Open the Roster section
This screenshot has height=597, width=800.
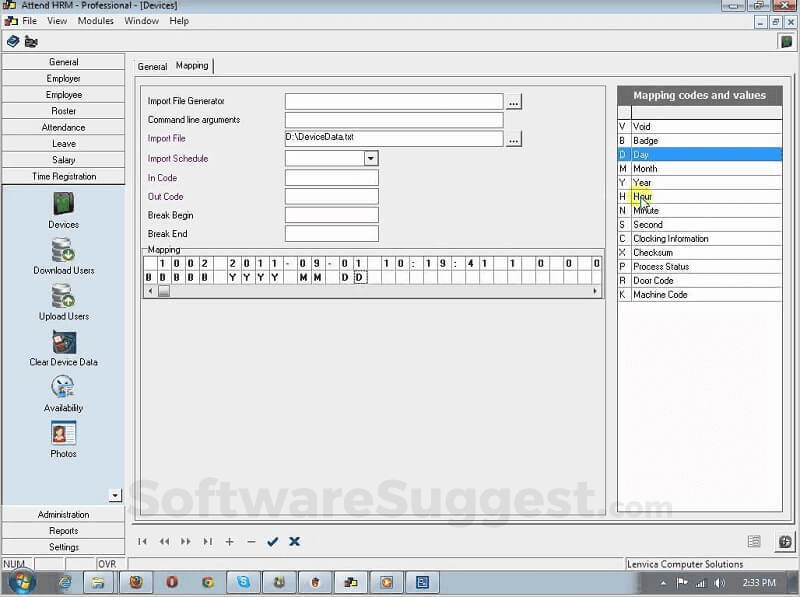[x=63, y=111]
